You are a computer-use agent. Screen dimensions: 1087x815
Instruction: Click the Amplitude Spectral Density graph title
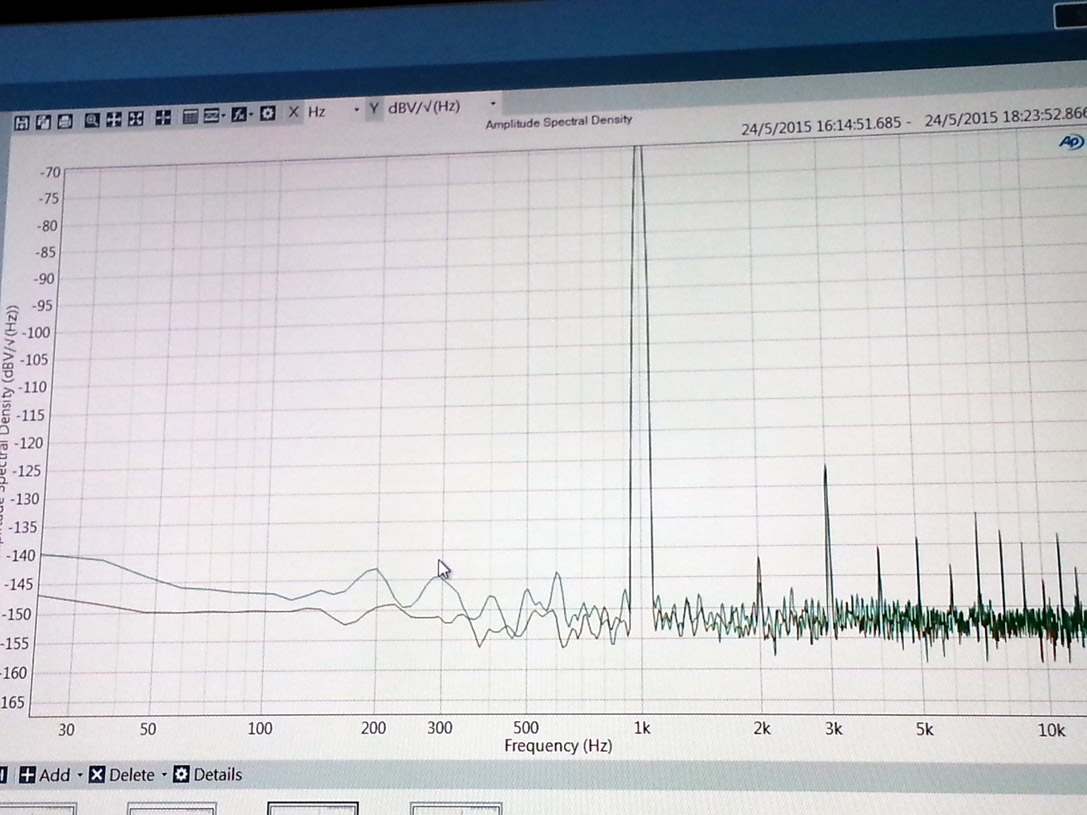point(559,122)
